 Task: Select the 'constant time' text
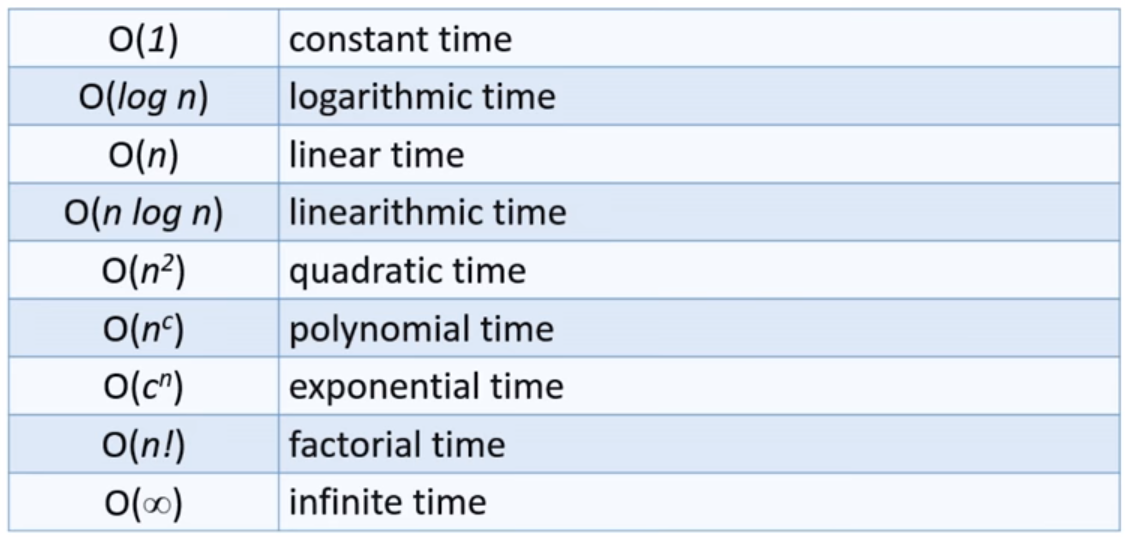click(400, 39)
